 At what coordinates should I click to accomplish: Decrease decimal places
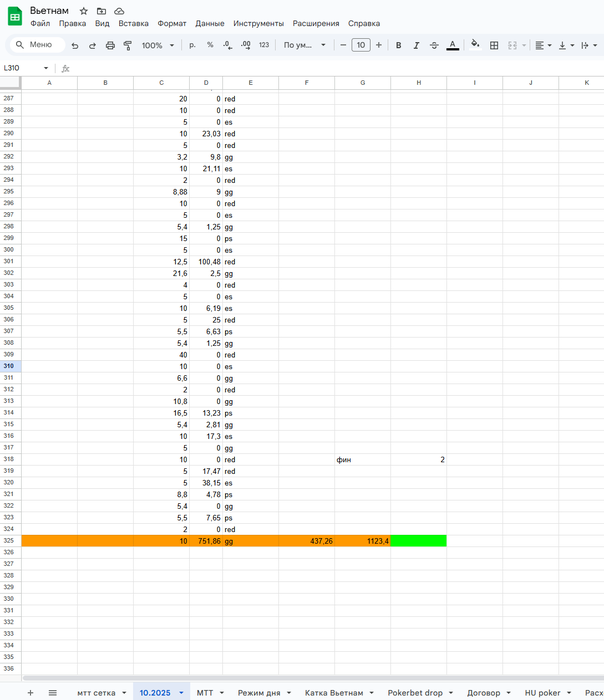tap(227, 45)
